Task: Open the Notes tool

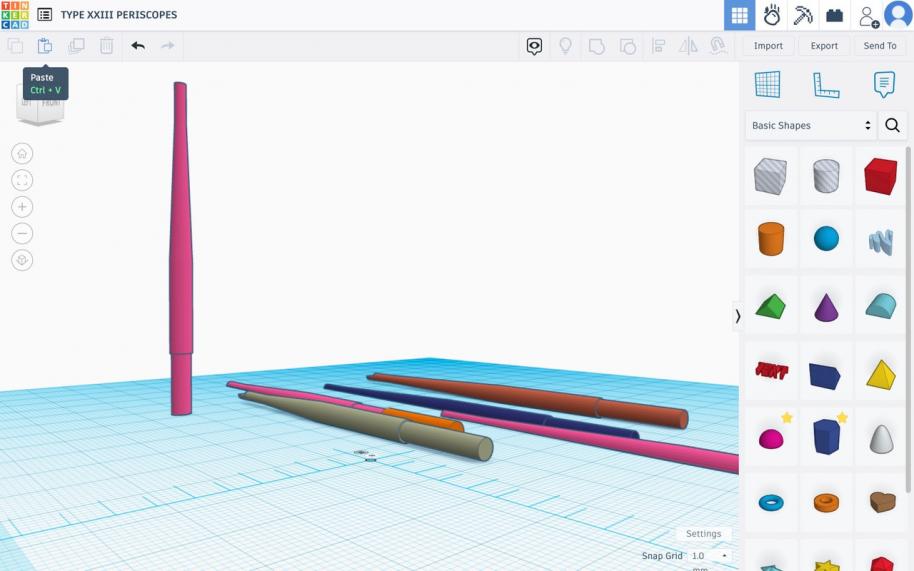Action: click(884, 85)
